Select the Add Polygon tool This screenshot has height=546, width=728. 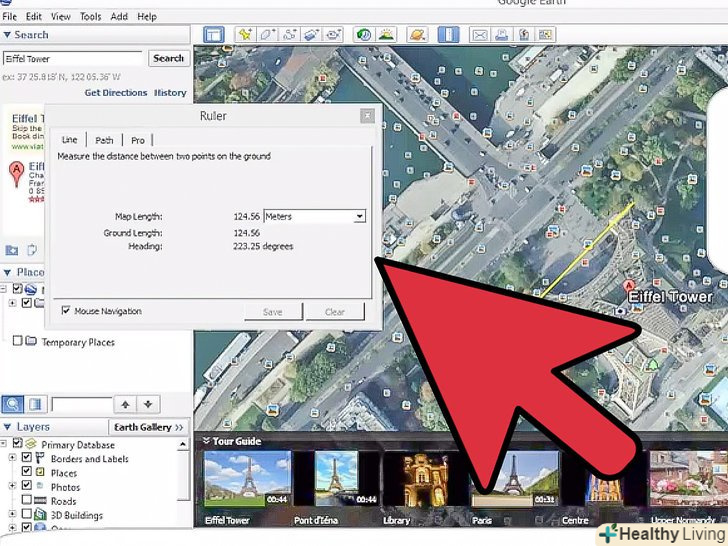pyautogui.click(x=266, y=35)
